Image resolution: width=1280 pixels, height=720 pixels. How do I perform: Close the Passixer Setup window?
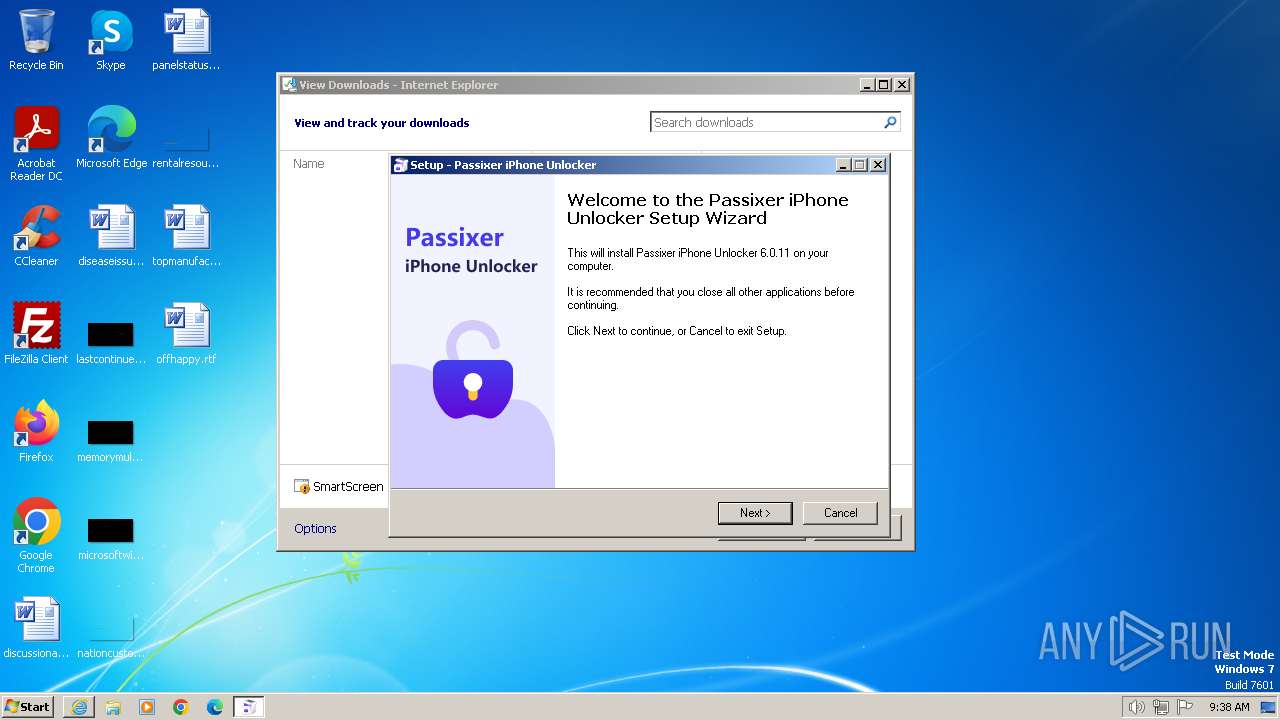pos(878,165)
